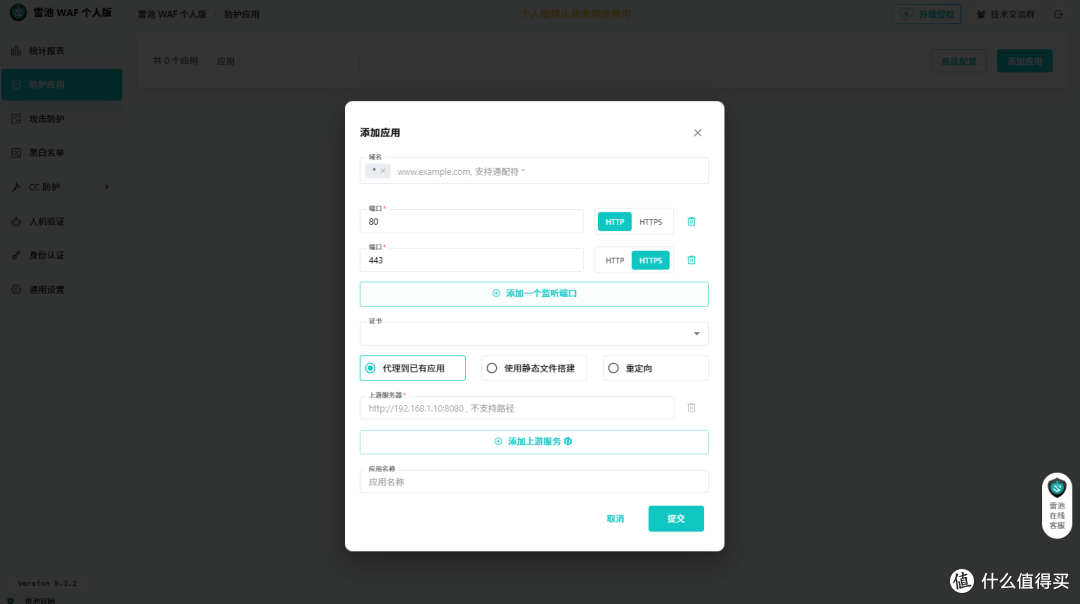
Task: Open 技术交流群 link in header
Action: coord(1006,14)
